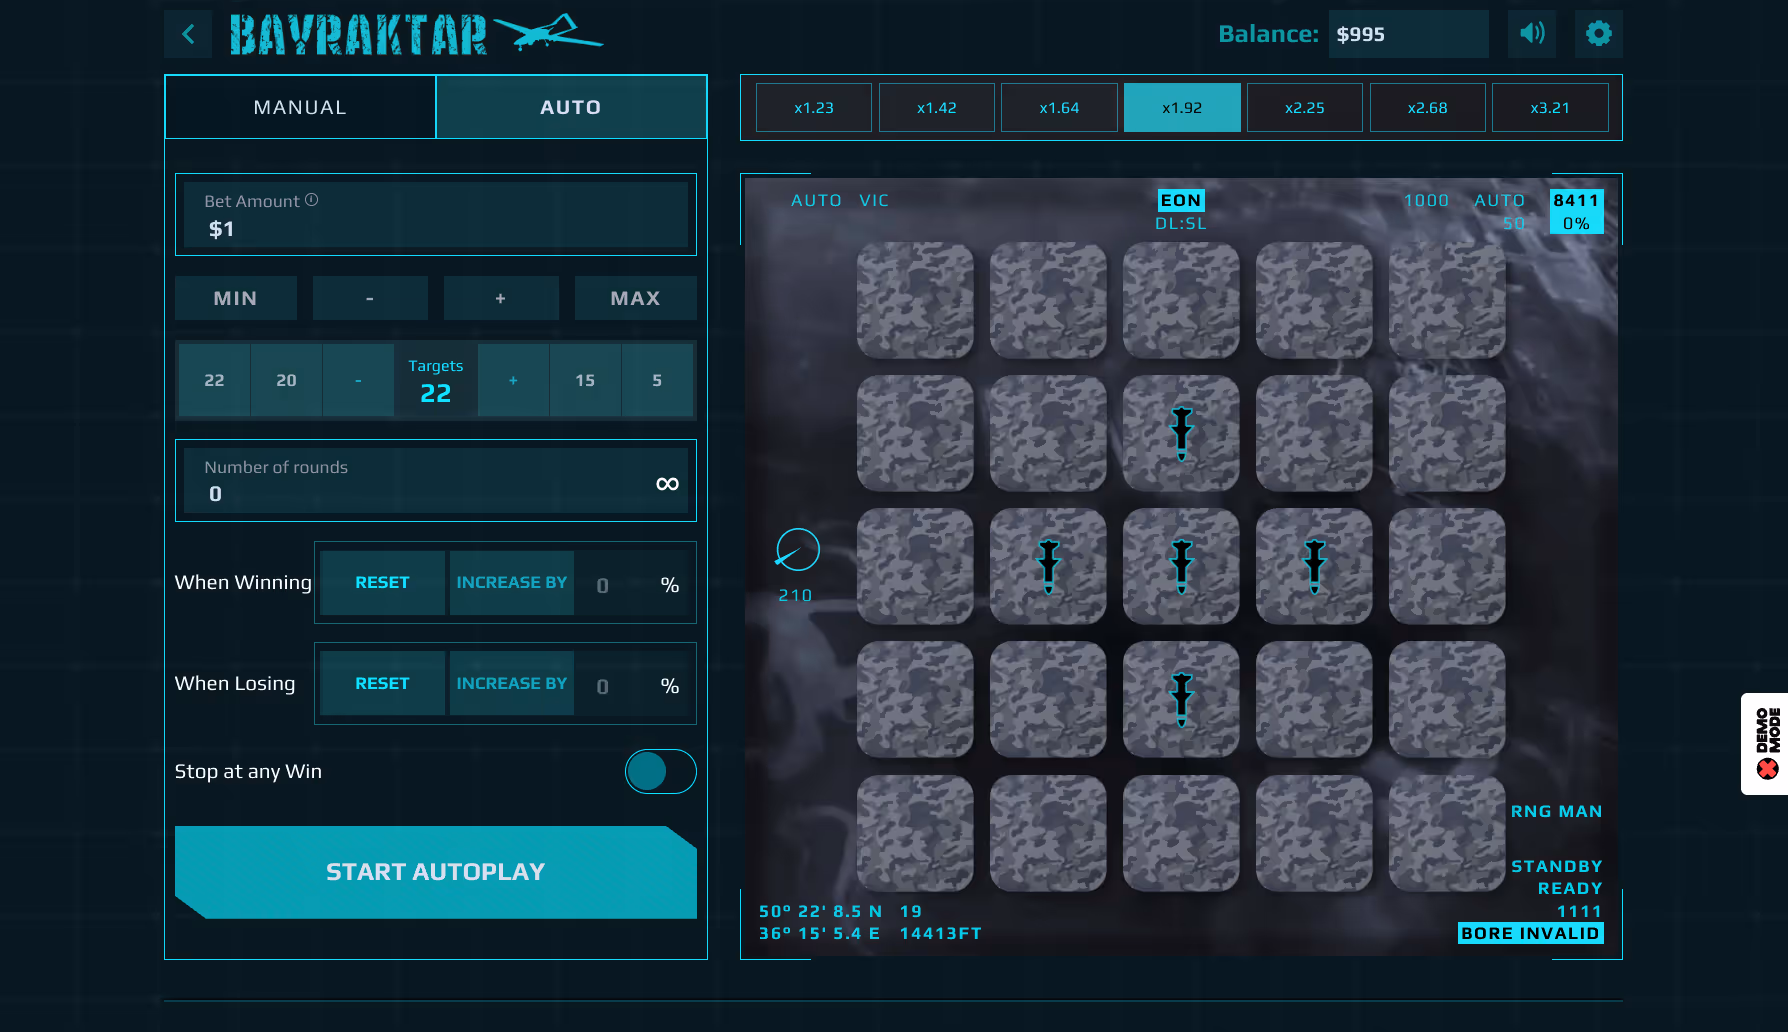Increase bet amount with plus button
This screenshot has width=1788, height=1032.
pyautogui.click(x=501, y=298)
